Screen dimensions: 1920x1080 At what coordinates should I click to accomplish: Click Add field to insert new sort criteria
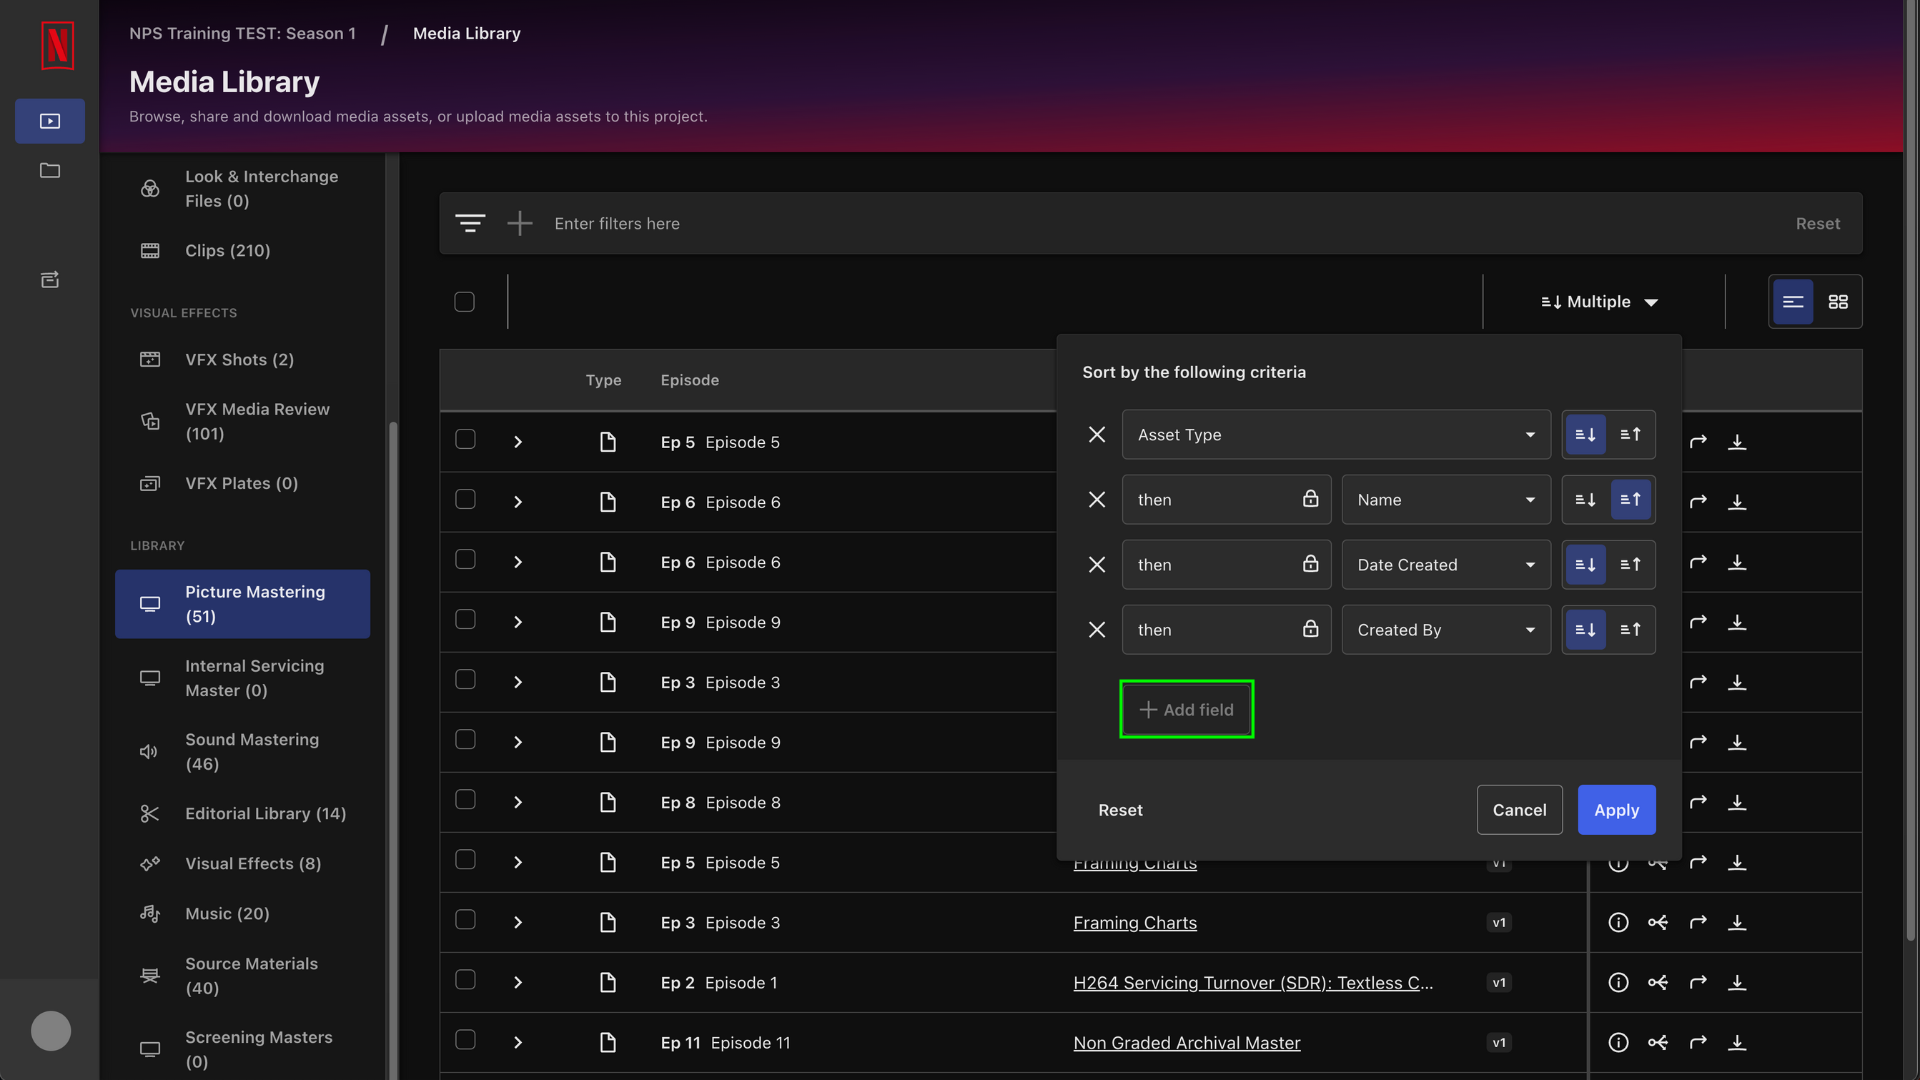coord(1185,709)
